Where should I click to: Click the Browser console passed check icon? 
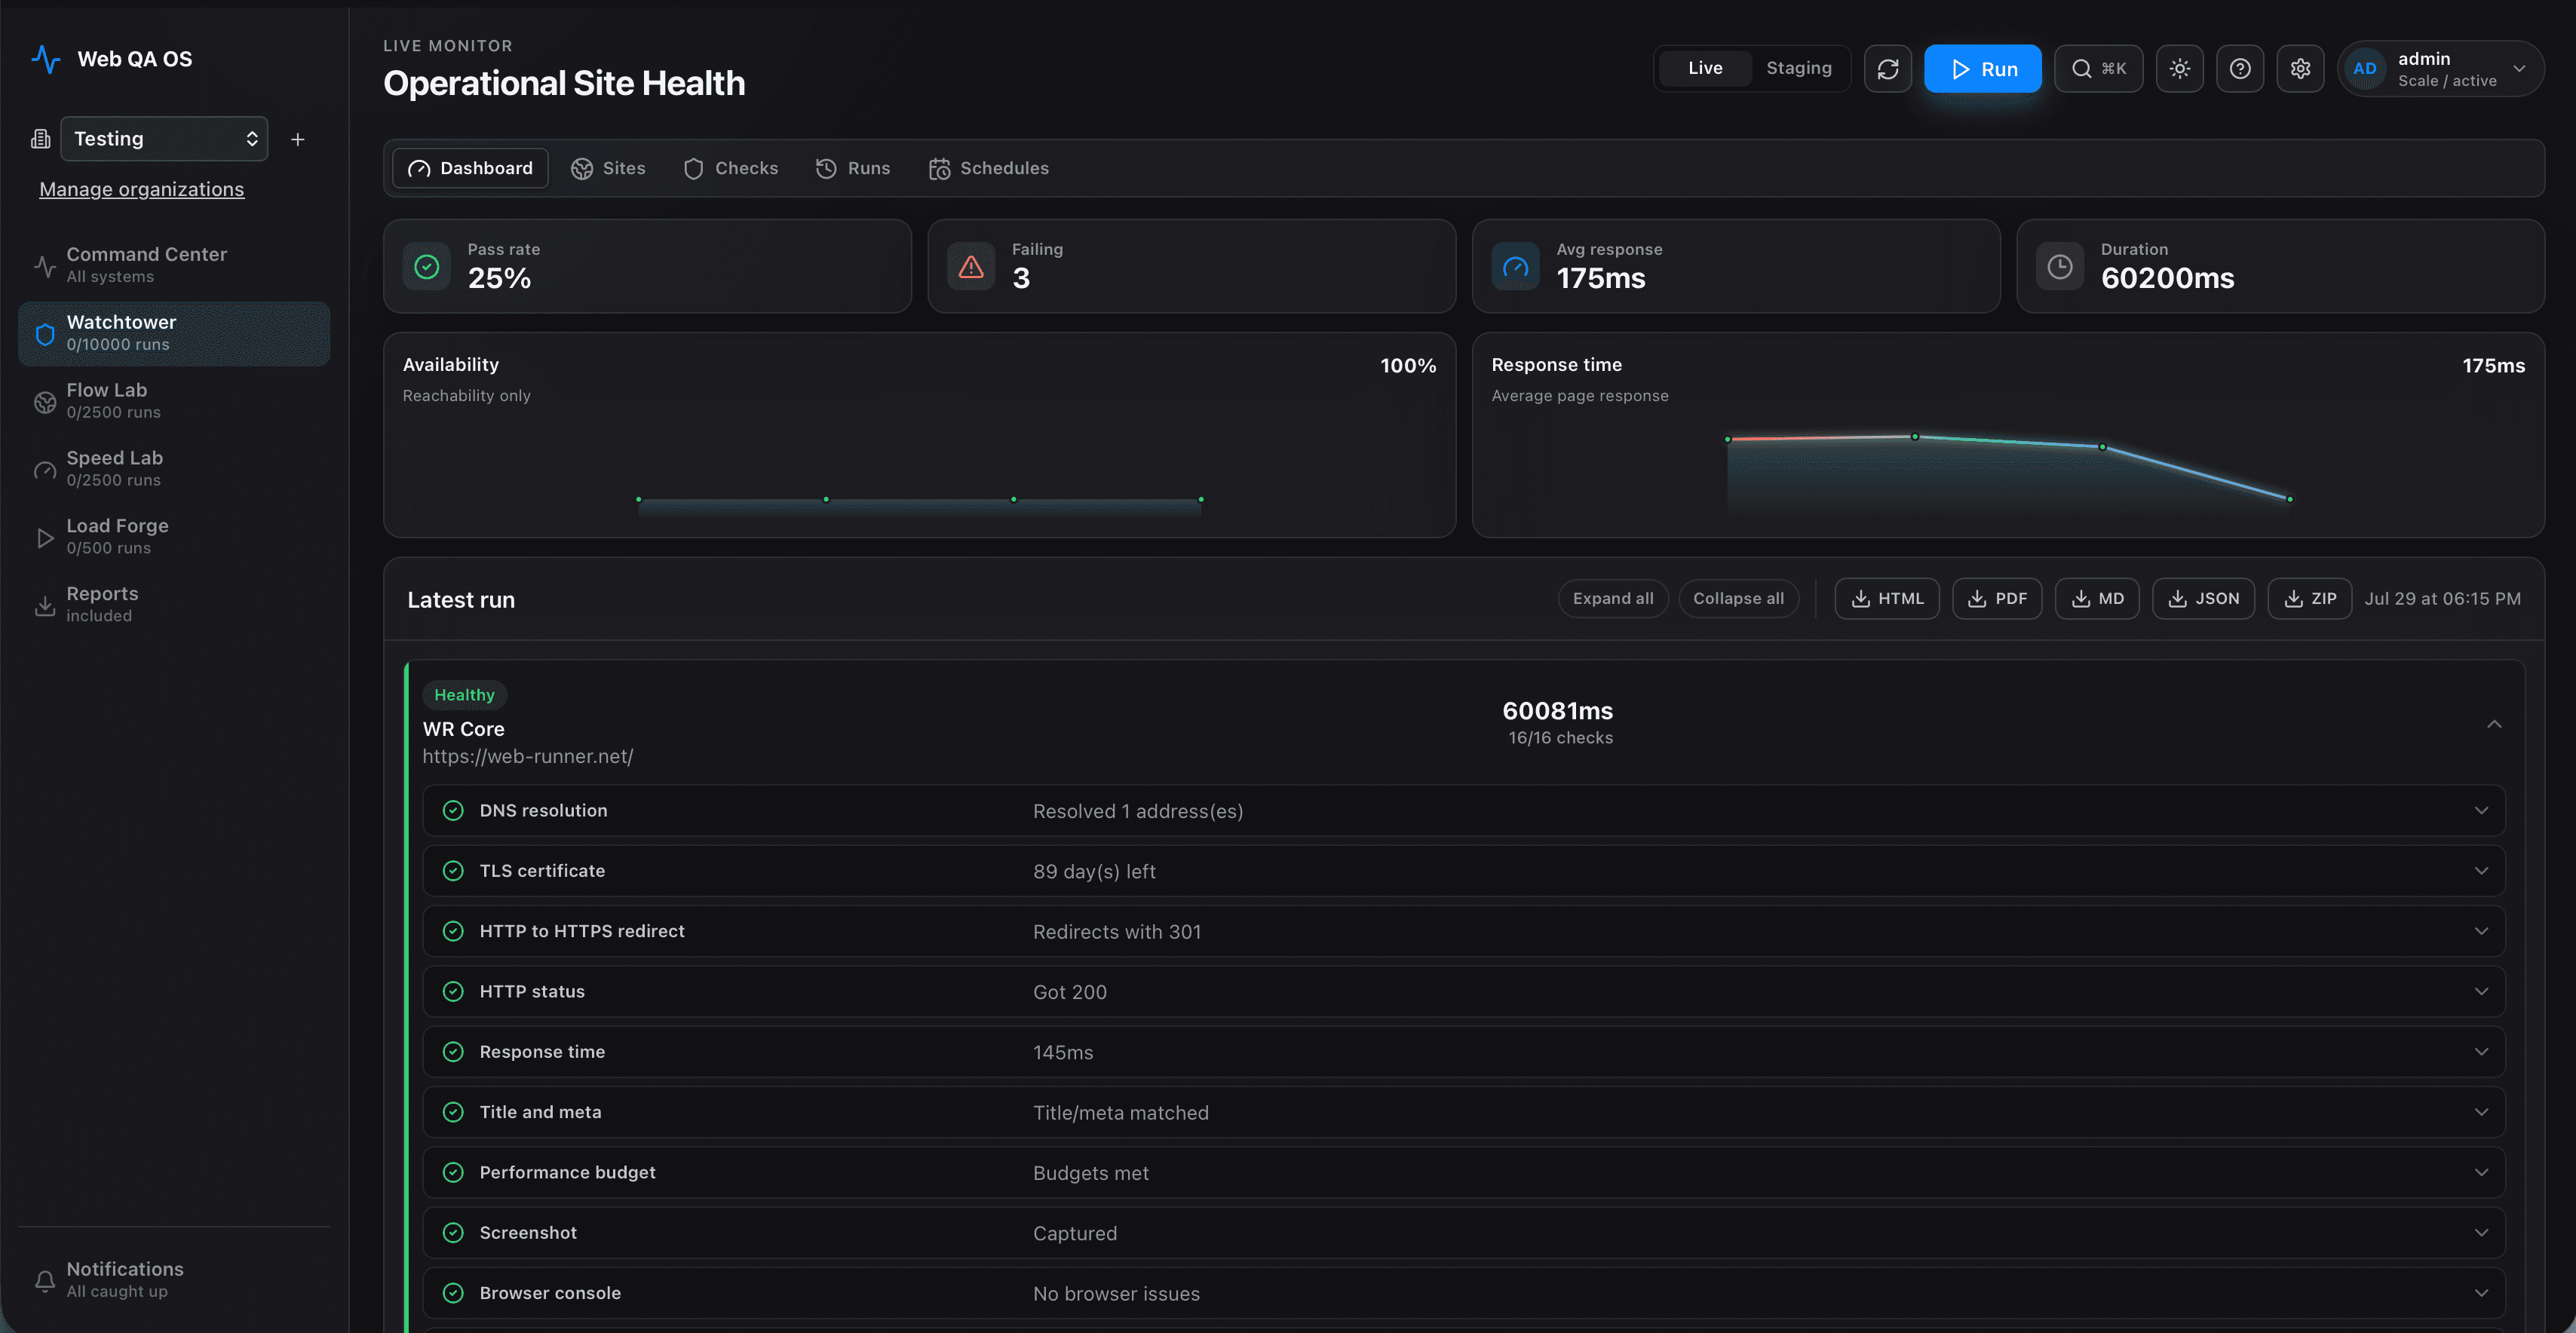click(453, 1293)
